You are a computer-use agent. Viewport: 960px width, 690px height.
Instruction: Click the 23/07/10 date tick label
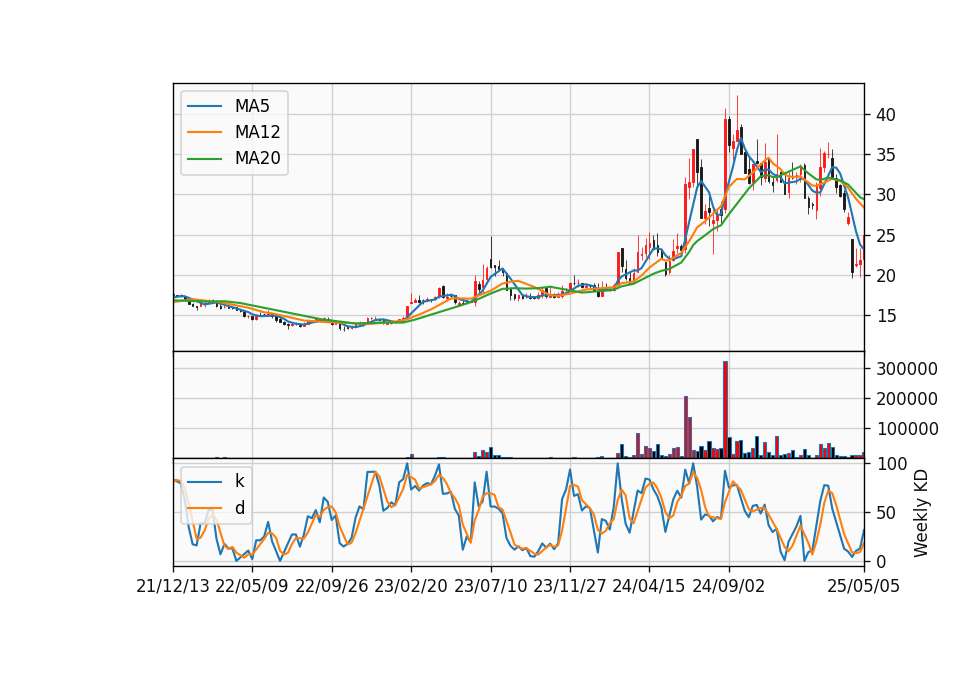(490, 587)
